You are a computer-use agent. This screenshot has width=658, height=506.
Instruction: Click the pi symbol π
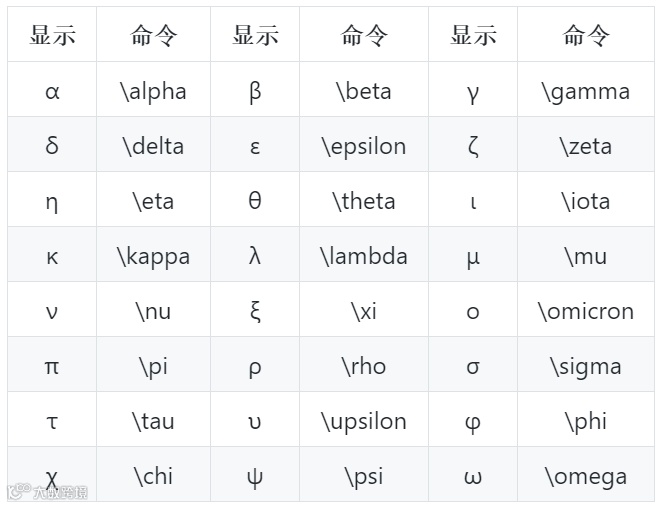[52, 368]
